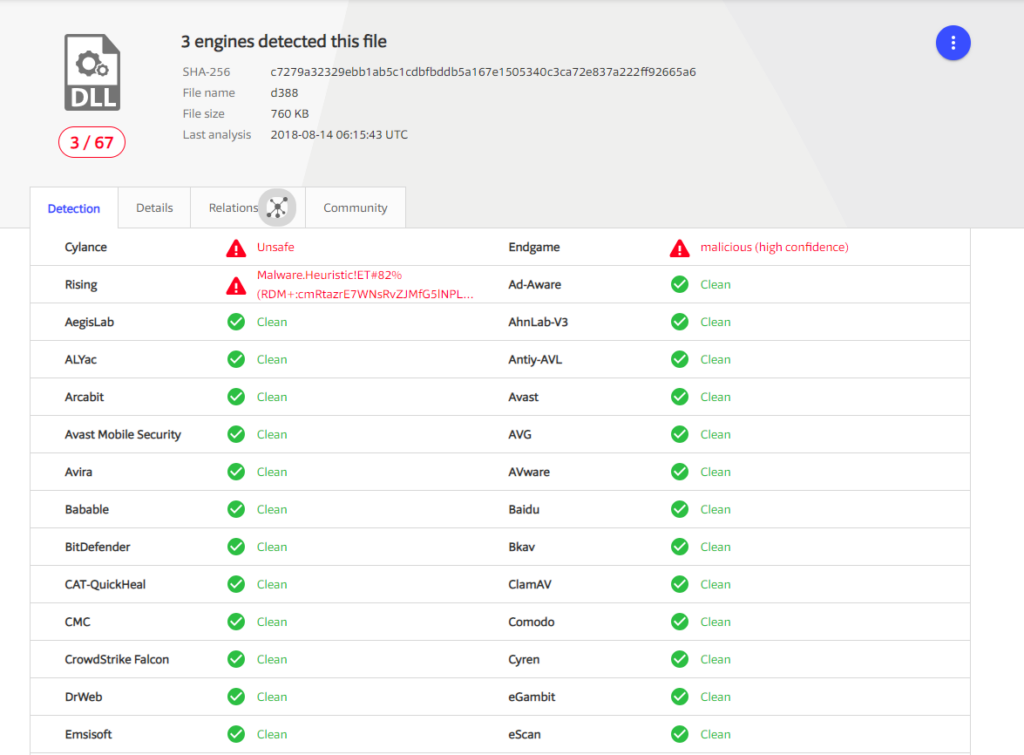
Task: Click the 3 / 67 detection ratio badge
Action: click(x=91, y=142)
